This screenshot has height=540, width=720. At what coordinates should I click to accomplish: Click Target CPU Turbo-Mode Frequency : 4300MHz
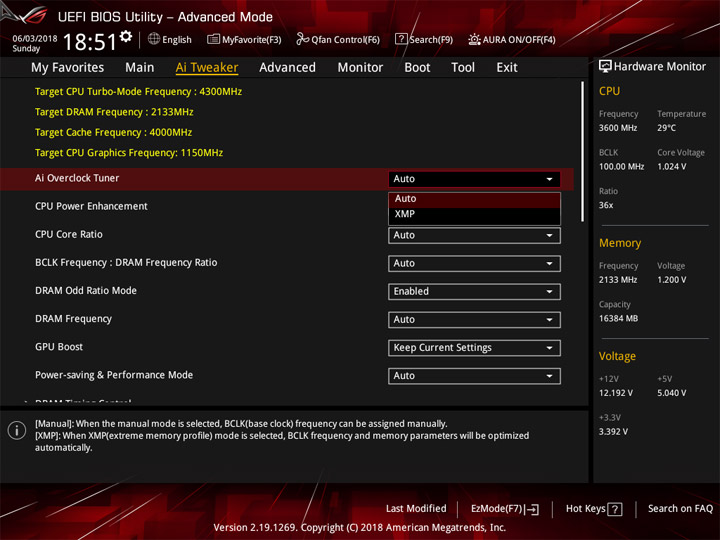point(138,92)
